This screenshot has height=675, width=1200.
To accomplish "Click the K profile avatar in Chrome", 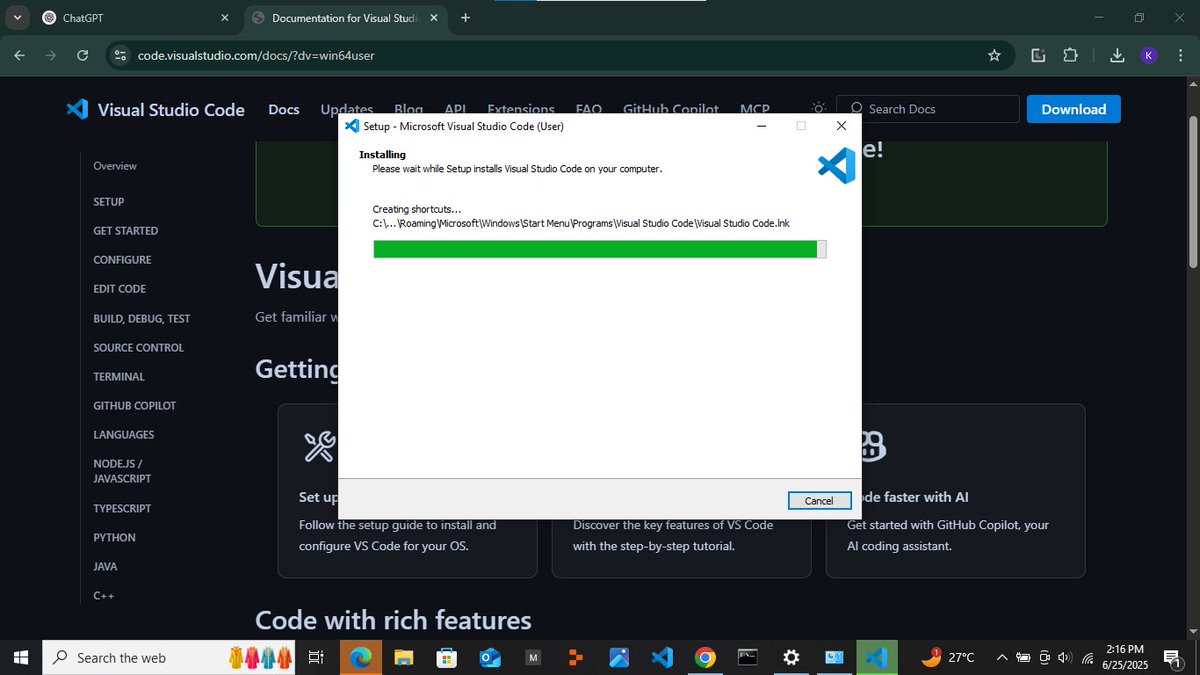I will pos(1148,56).
